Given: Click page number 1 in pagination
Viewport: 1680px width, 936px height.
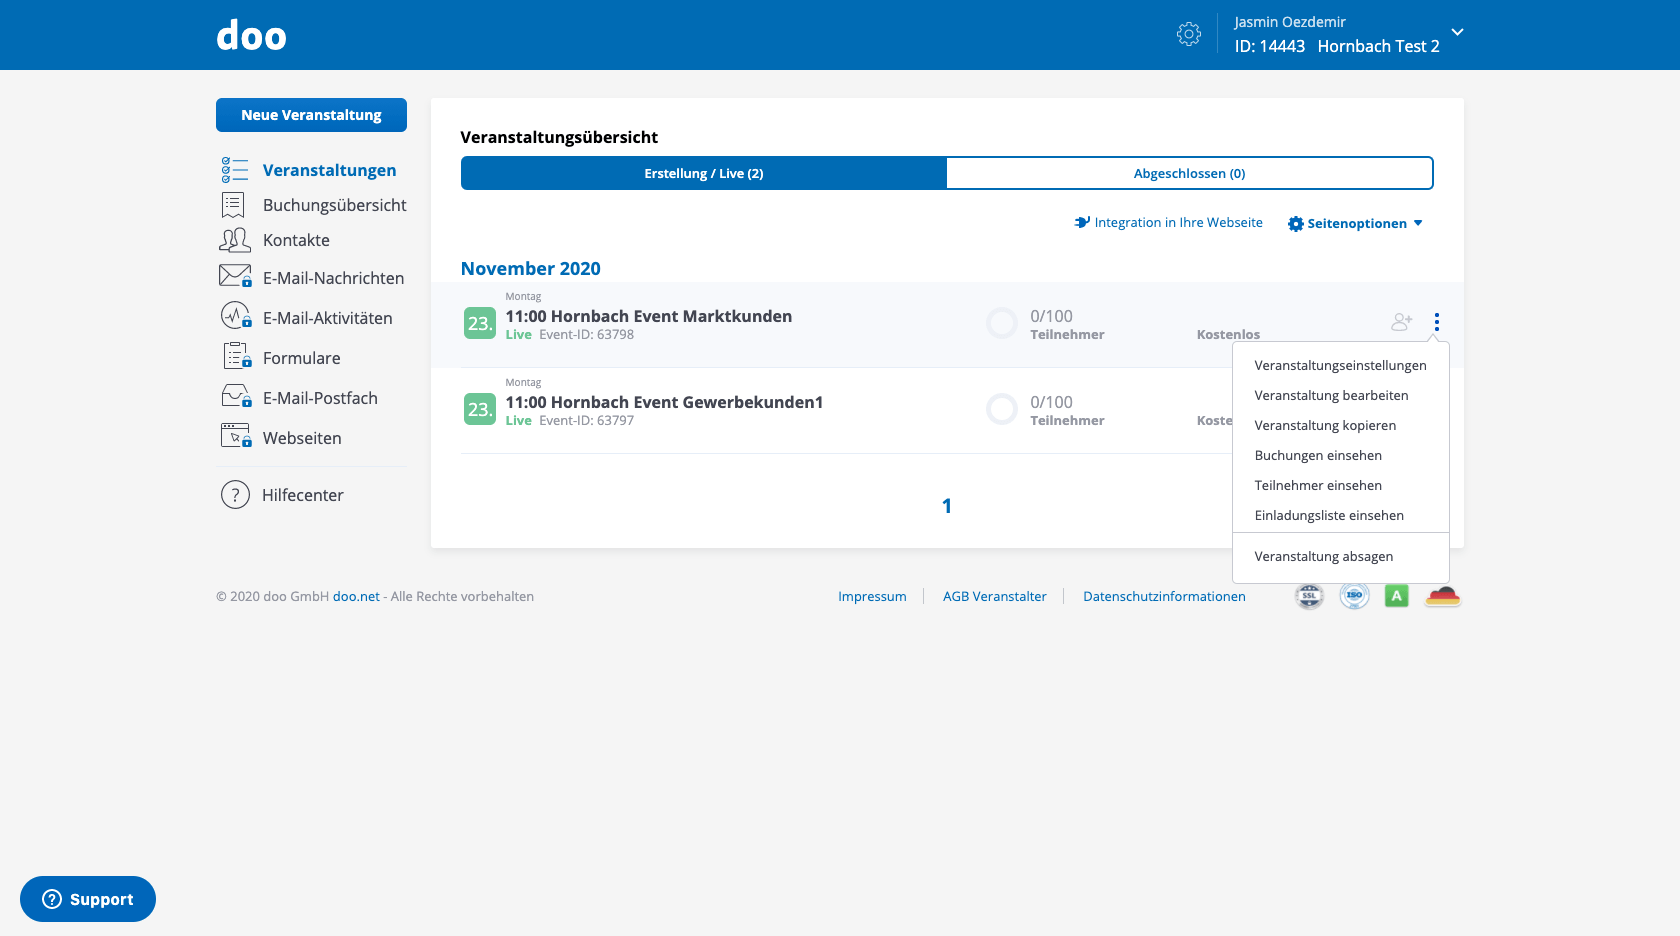Looking at the screenshot, I should coord(947,506).
